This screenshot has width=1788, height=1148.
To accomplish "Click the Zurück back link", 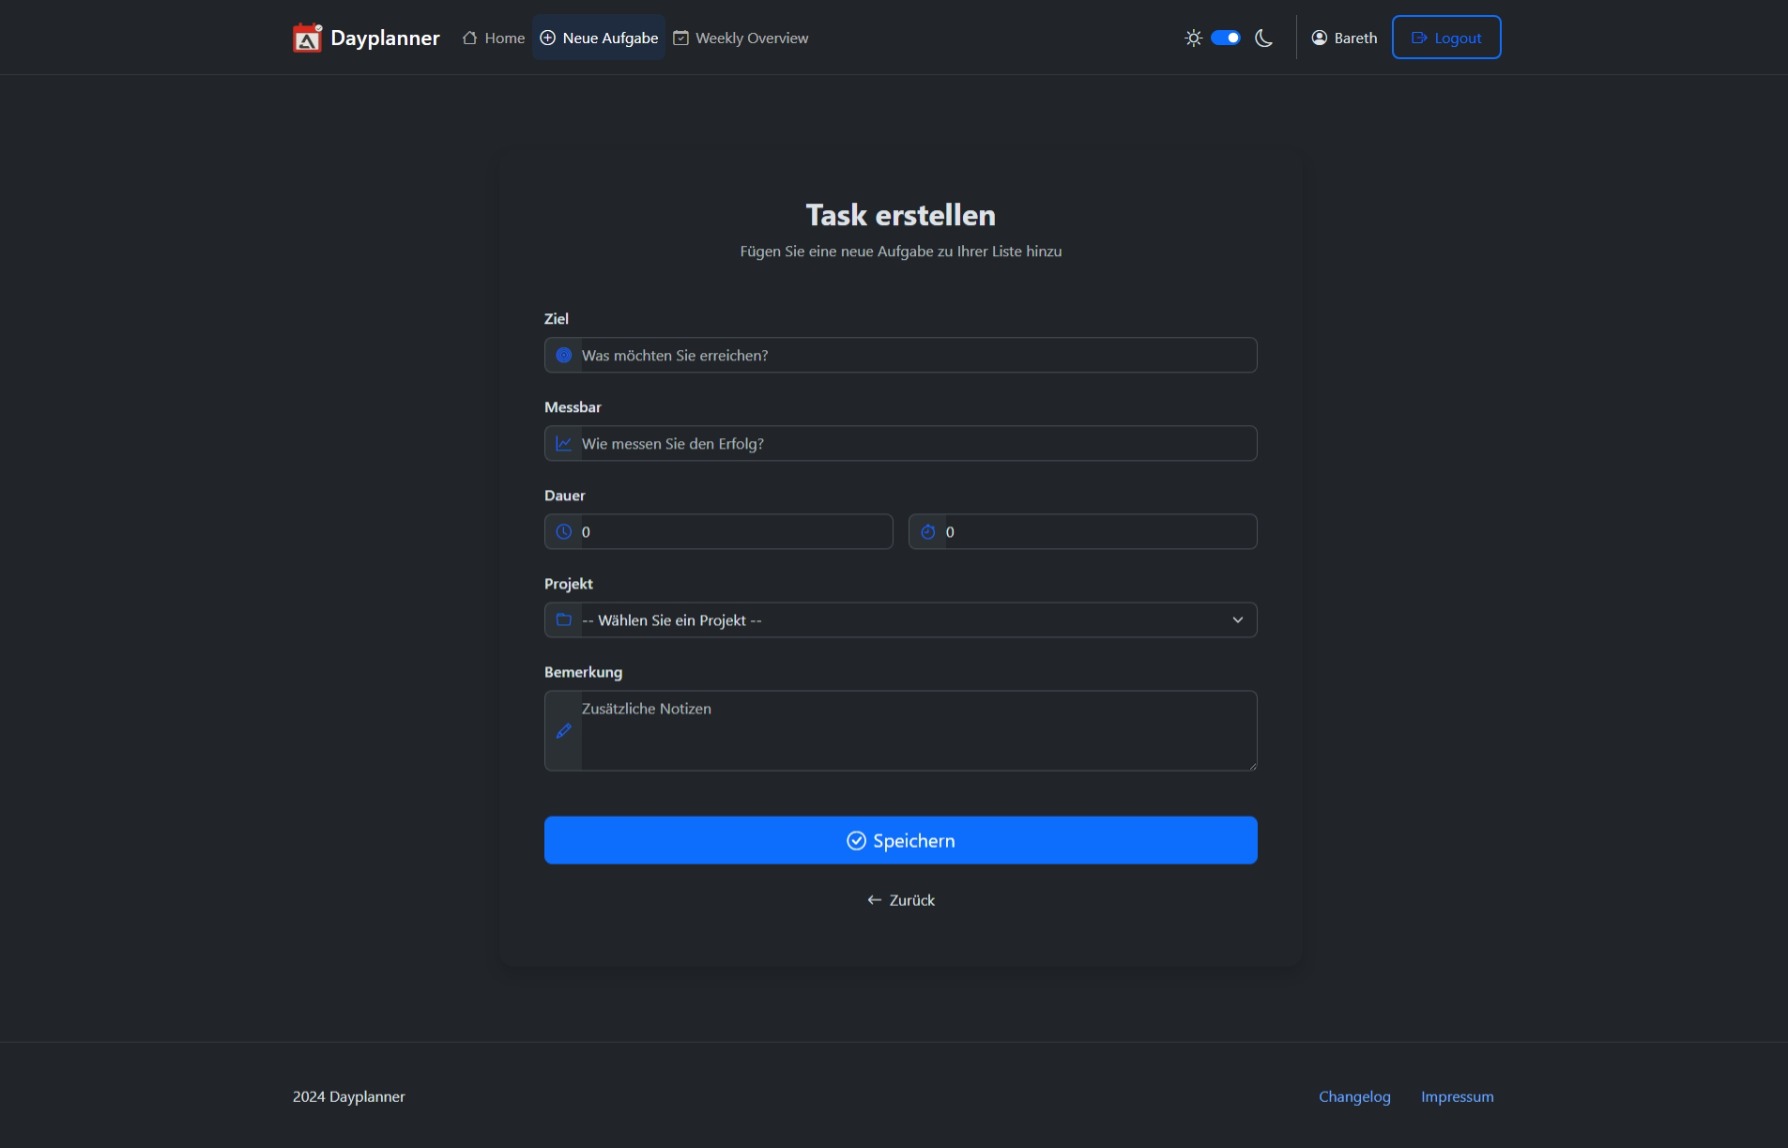I will tap(900, 900).
